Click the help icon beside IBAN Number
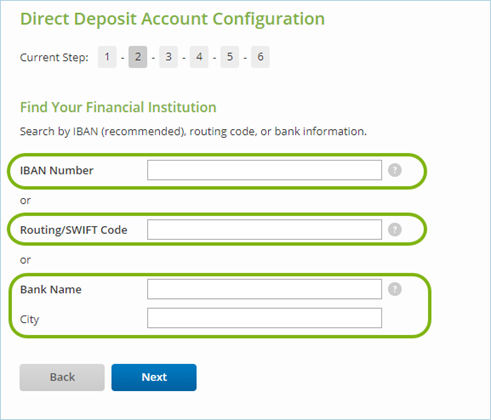Image resolution: width=491 pixels, height=420 pixels. 395,170
